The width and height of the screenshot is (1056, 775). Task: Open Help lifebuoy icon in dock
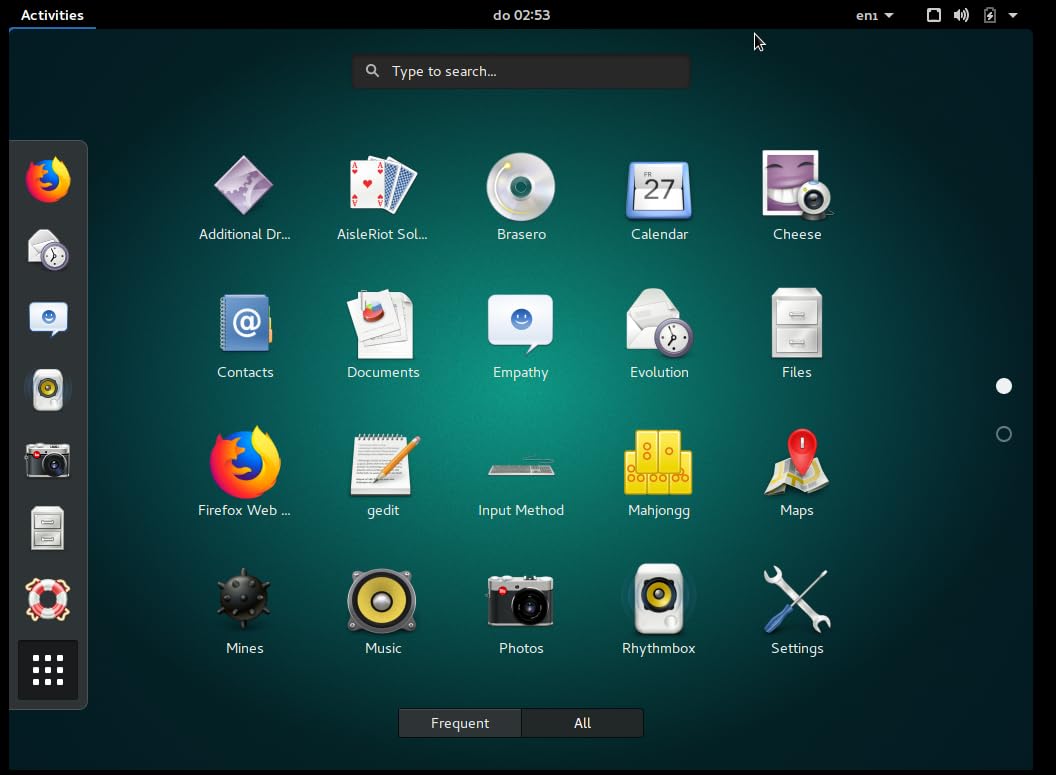coord(48,599)
